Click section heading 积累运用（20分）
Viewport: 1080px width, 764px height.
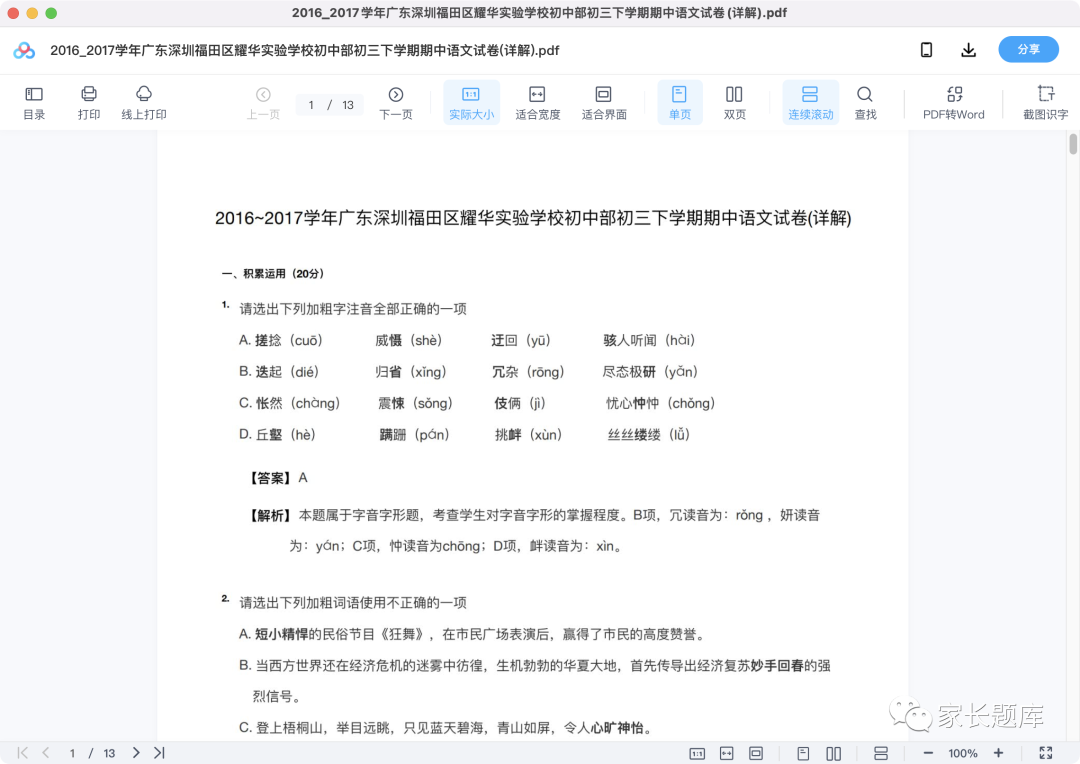click(273, 273)
